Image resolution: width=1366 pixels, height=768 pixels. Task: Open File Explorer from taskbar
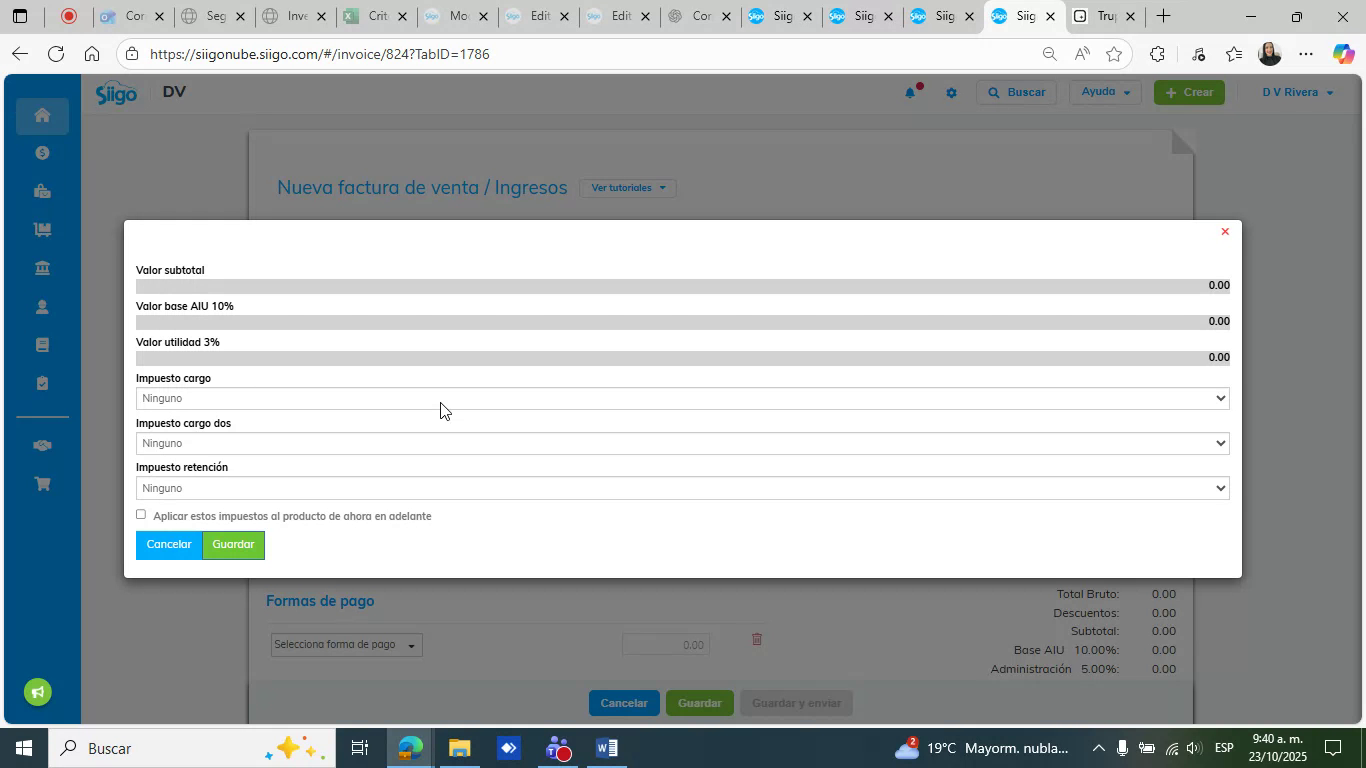[x=459, y=748]
